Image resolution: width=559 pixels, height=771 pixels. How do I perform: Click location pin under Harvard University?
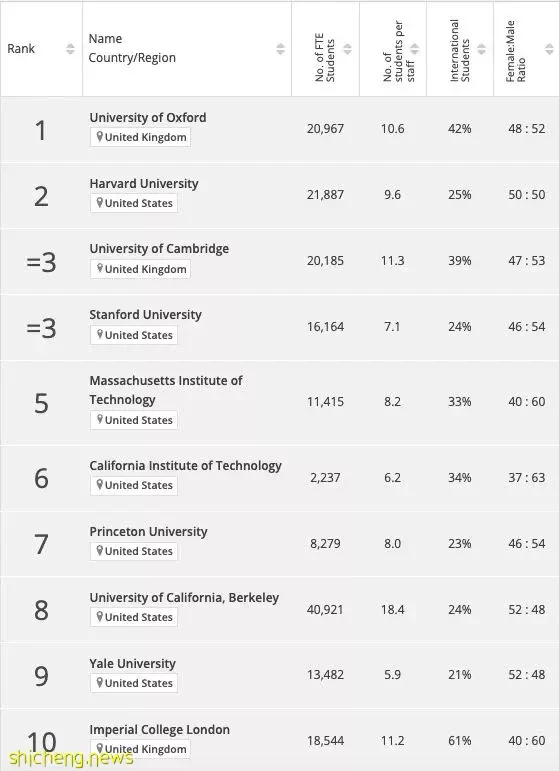[99, 203]
